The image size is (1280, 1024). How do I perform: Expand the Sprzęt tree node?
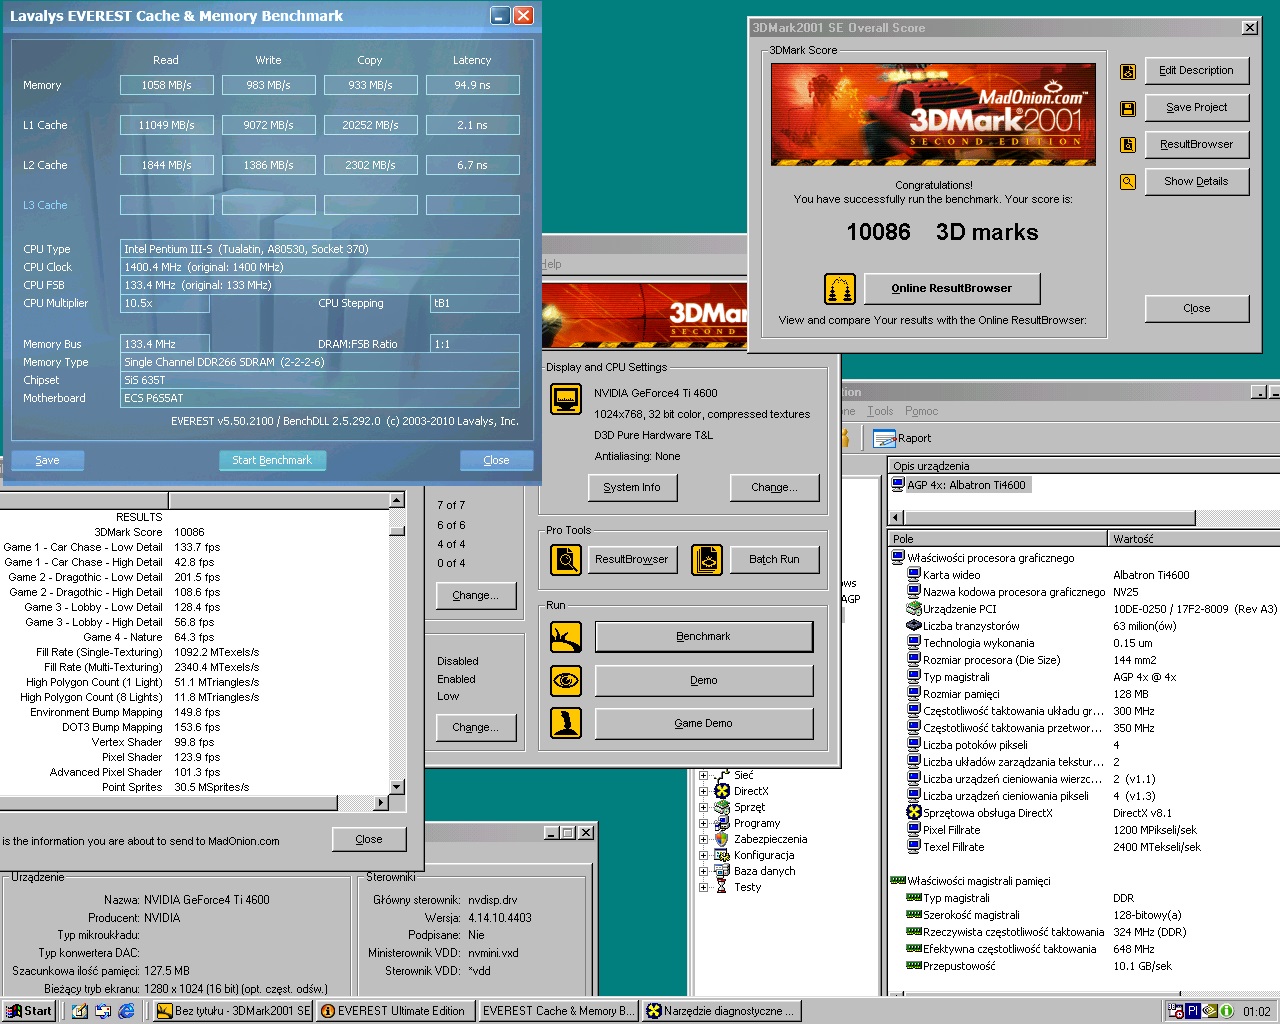coord(703,807)
